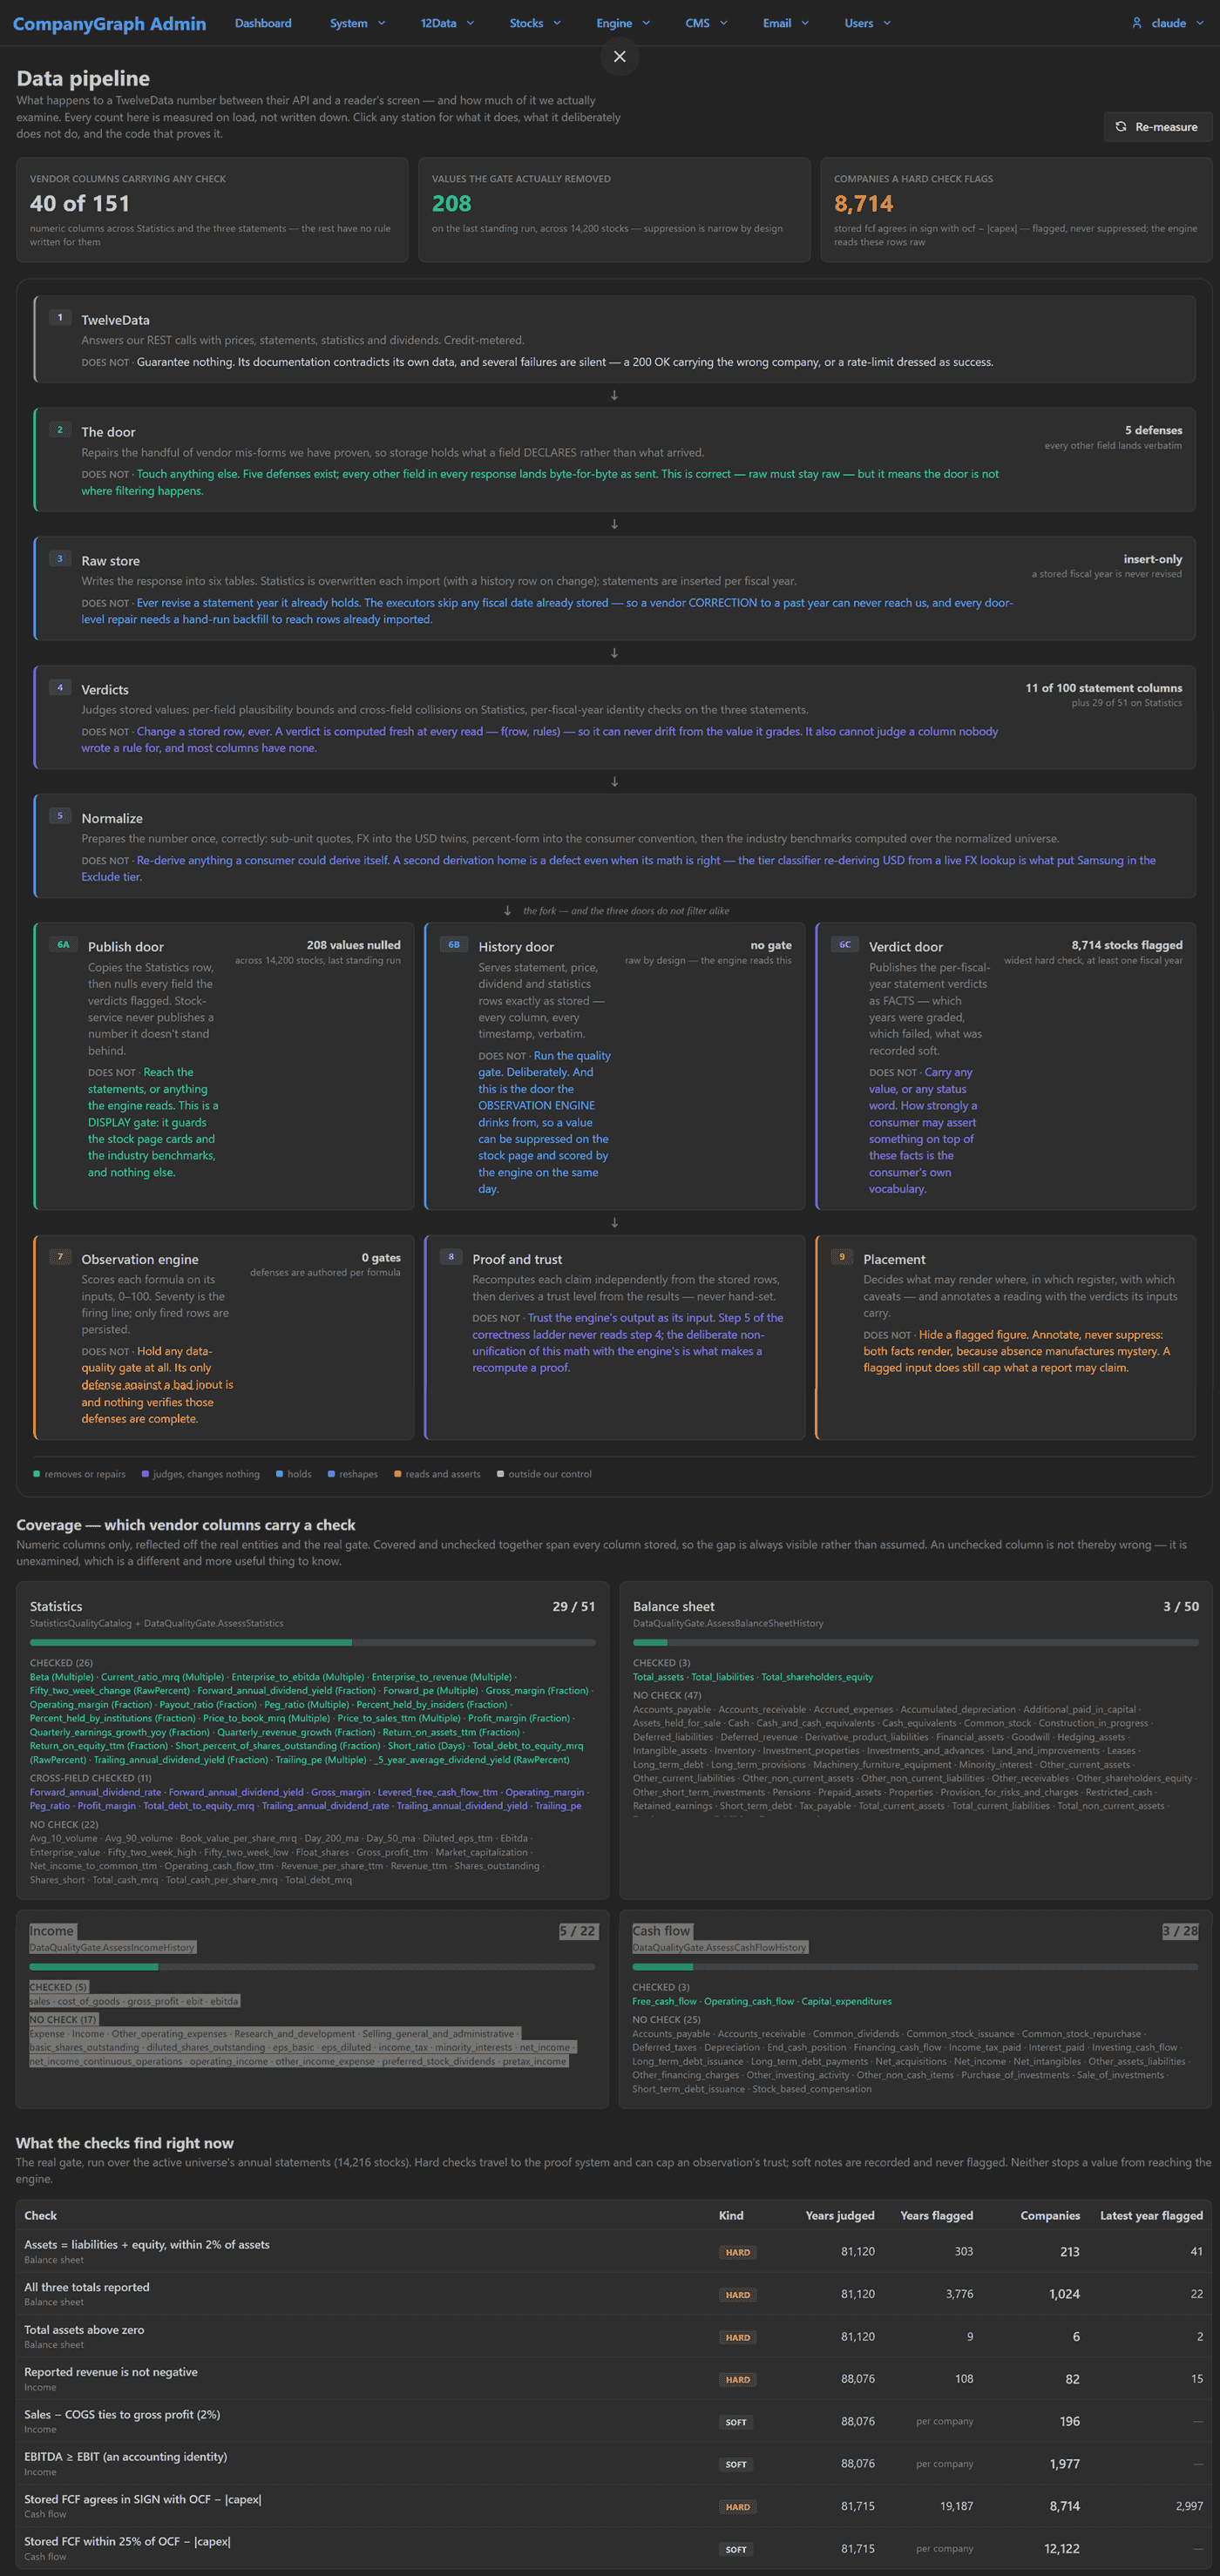Click the 6A badge on Publish door
Image resolution: width=1220 pixels, height=2576 pixels.
pyautogui.click(x=63, y=944)
